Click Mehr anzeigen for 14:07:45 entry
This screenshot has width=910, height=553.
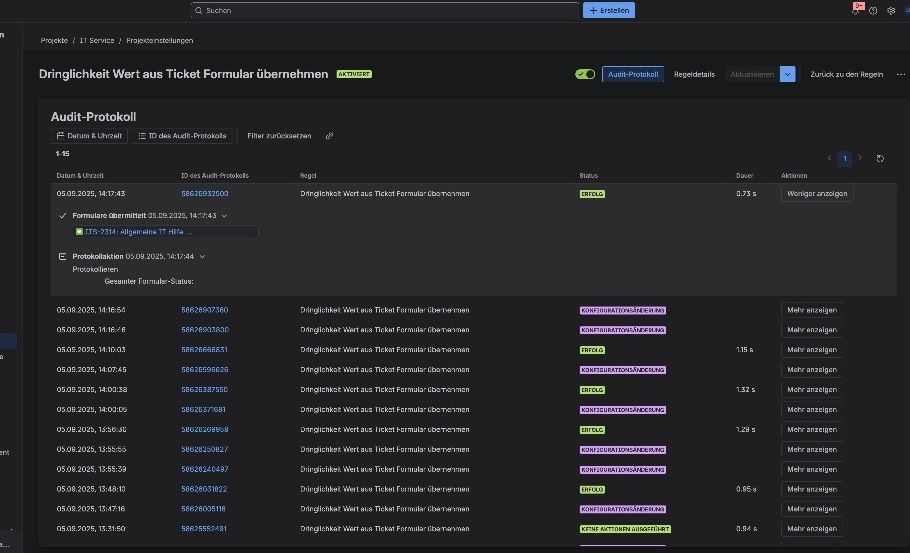click(811, 370)
